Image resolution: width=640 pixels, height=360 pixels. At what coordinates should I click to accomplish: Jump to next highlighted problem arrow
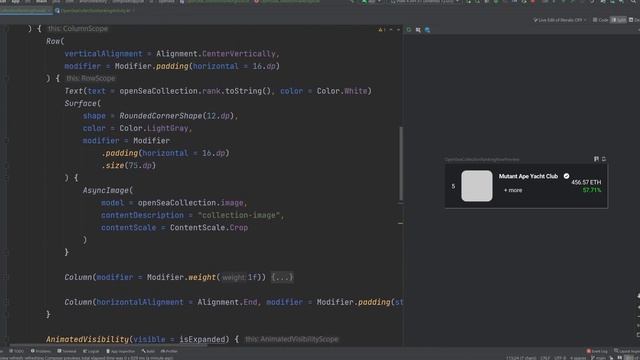398,29
